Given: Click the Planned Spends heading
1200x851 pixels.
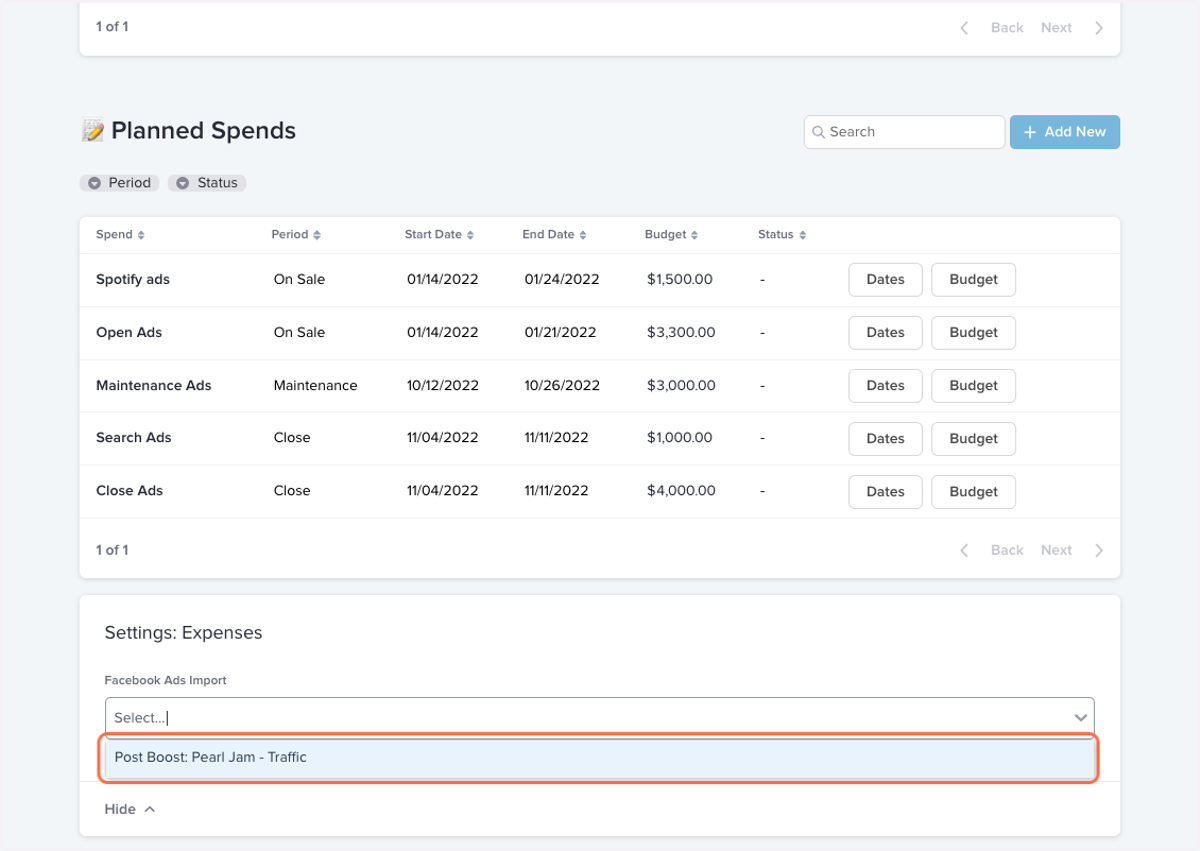Looking at the screenshot, I should (x=203, y=131).
